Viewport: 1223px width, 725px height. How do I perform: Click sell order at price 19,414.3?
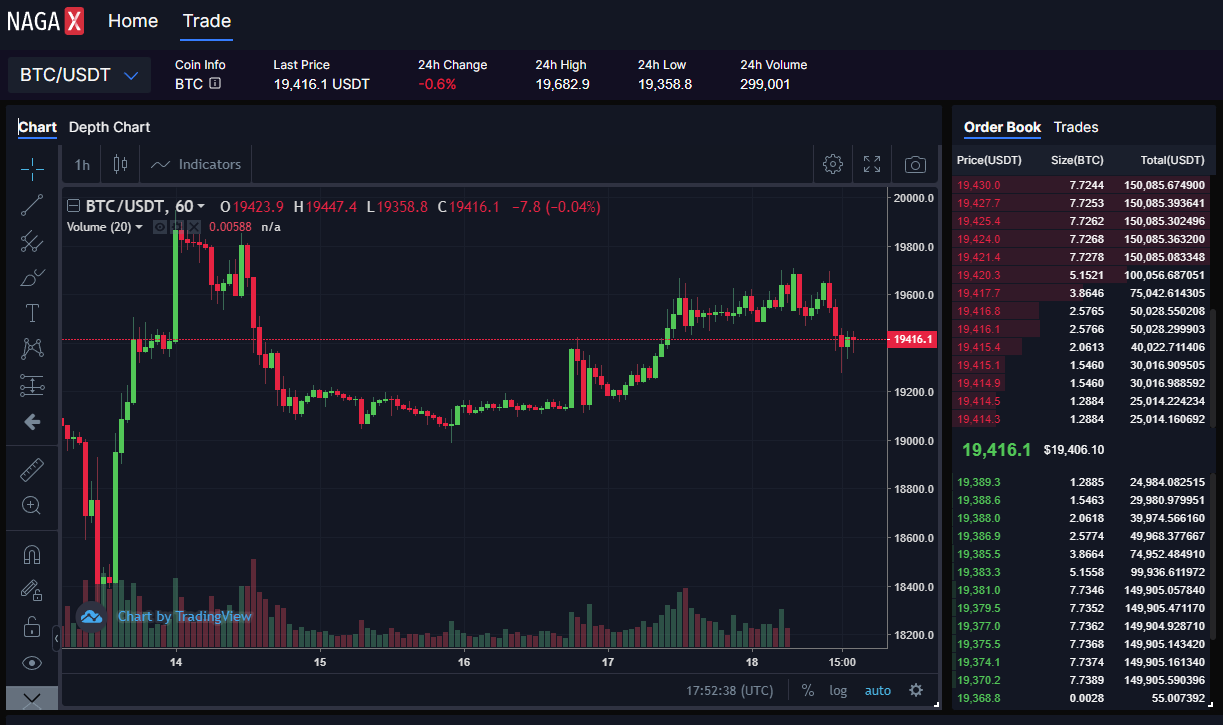(1081, 419)
